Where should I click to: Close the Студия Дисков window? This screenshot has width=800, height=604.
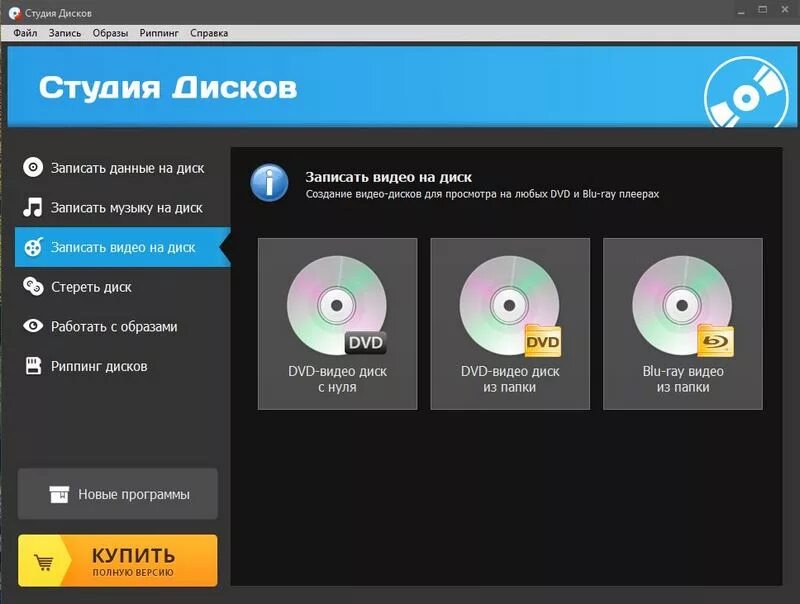tap(785, 10)
